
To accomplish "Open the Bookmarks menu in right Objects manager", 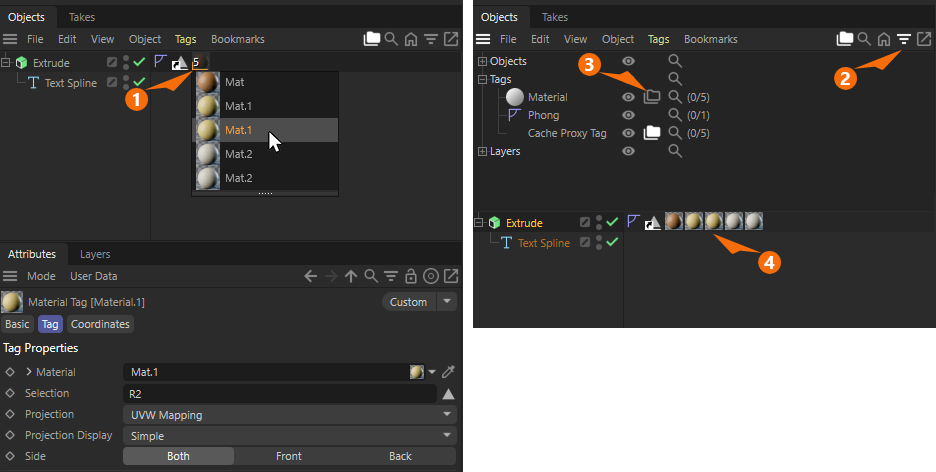I will coord(710,39).
